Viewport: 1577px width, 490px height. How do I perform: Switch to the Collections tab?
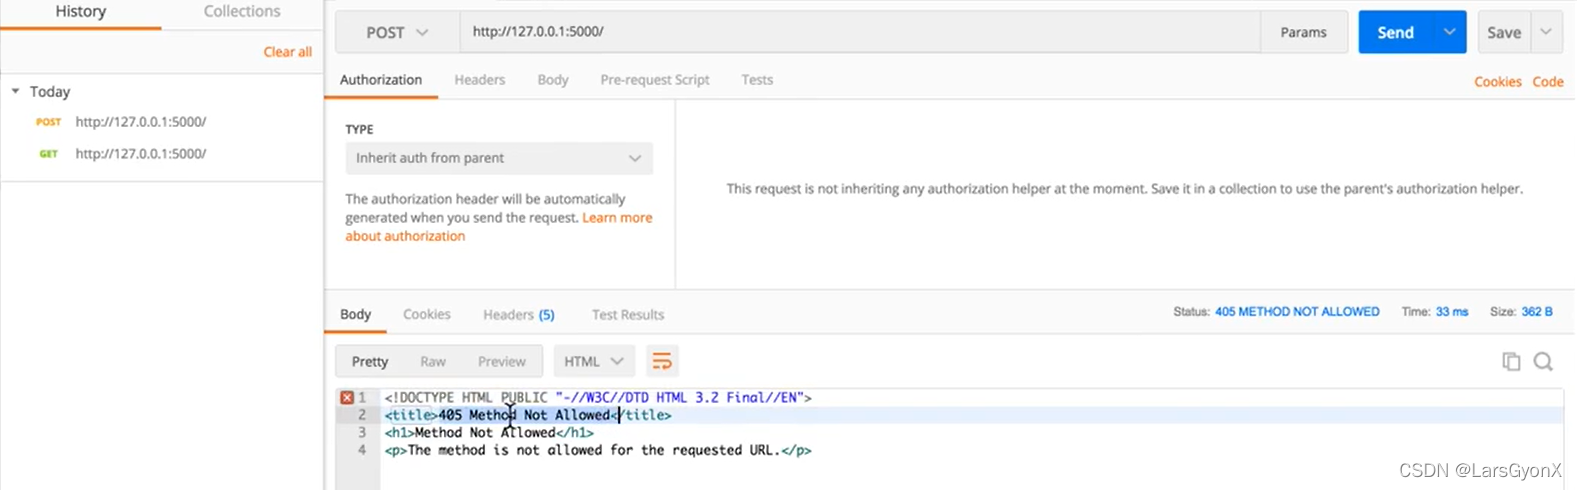coord(242,12)
